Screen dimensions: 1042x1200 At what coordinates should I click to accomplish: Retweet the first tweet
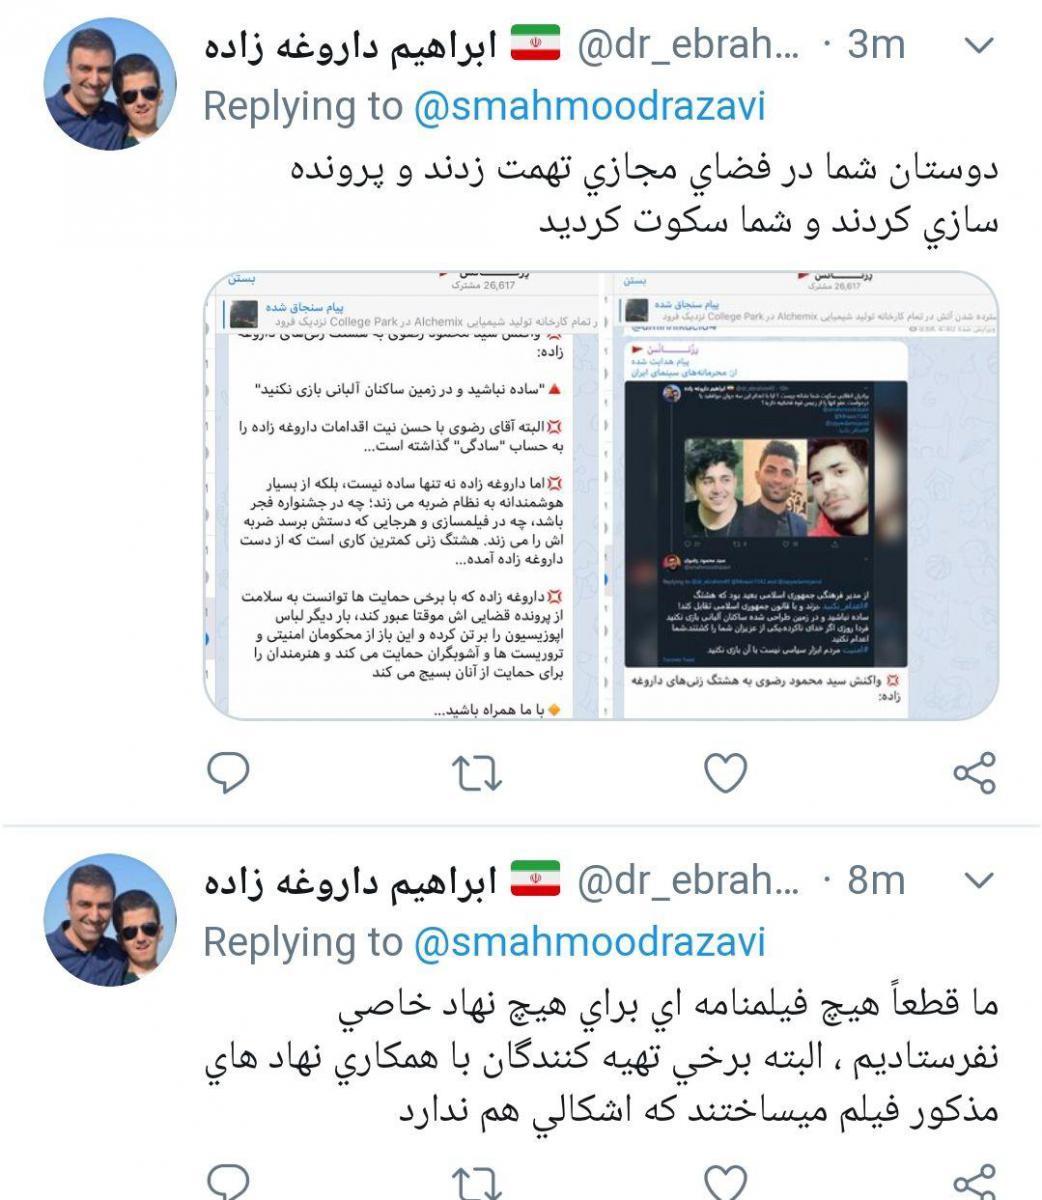point(476,773)
